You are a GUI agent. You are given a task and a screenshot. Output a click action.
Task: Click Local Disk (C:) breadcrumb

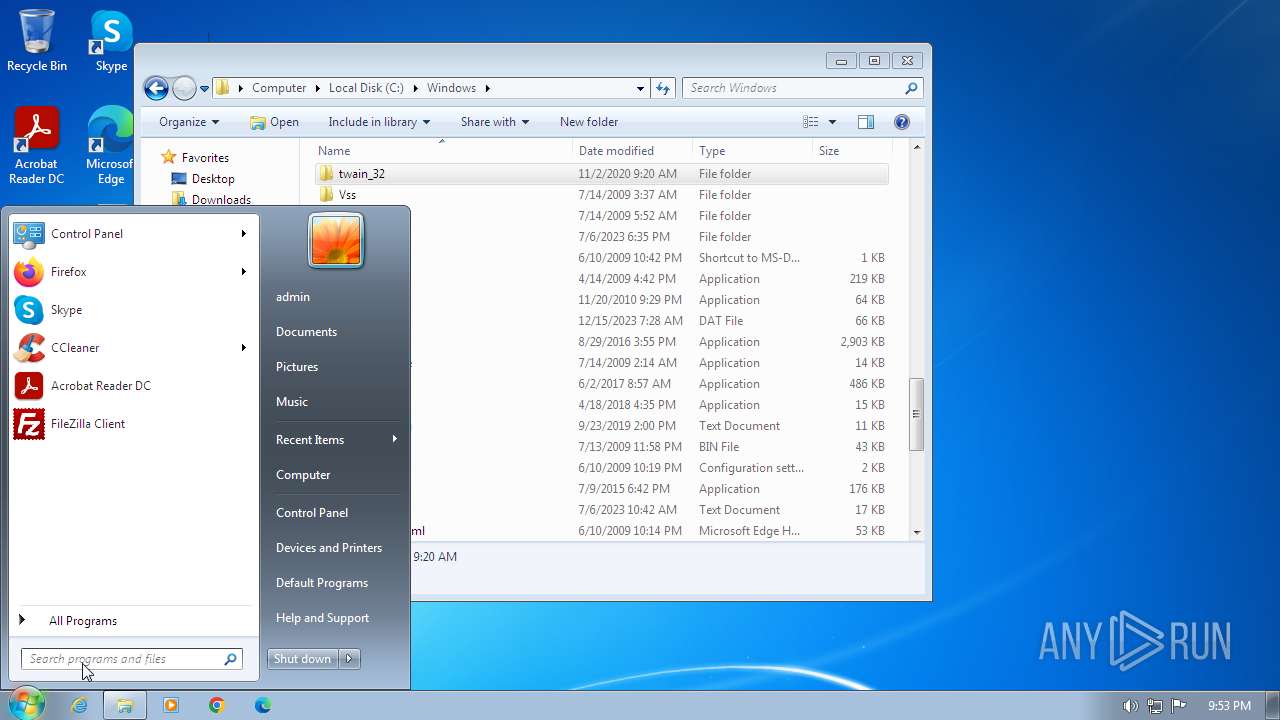click(x=366, y=88)
